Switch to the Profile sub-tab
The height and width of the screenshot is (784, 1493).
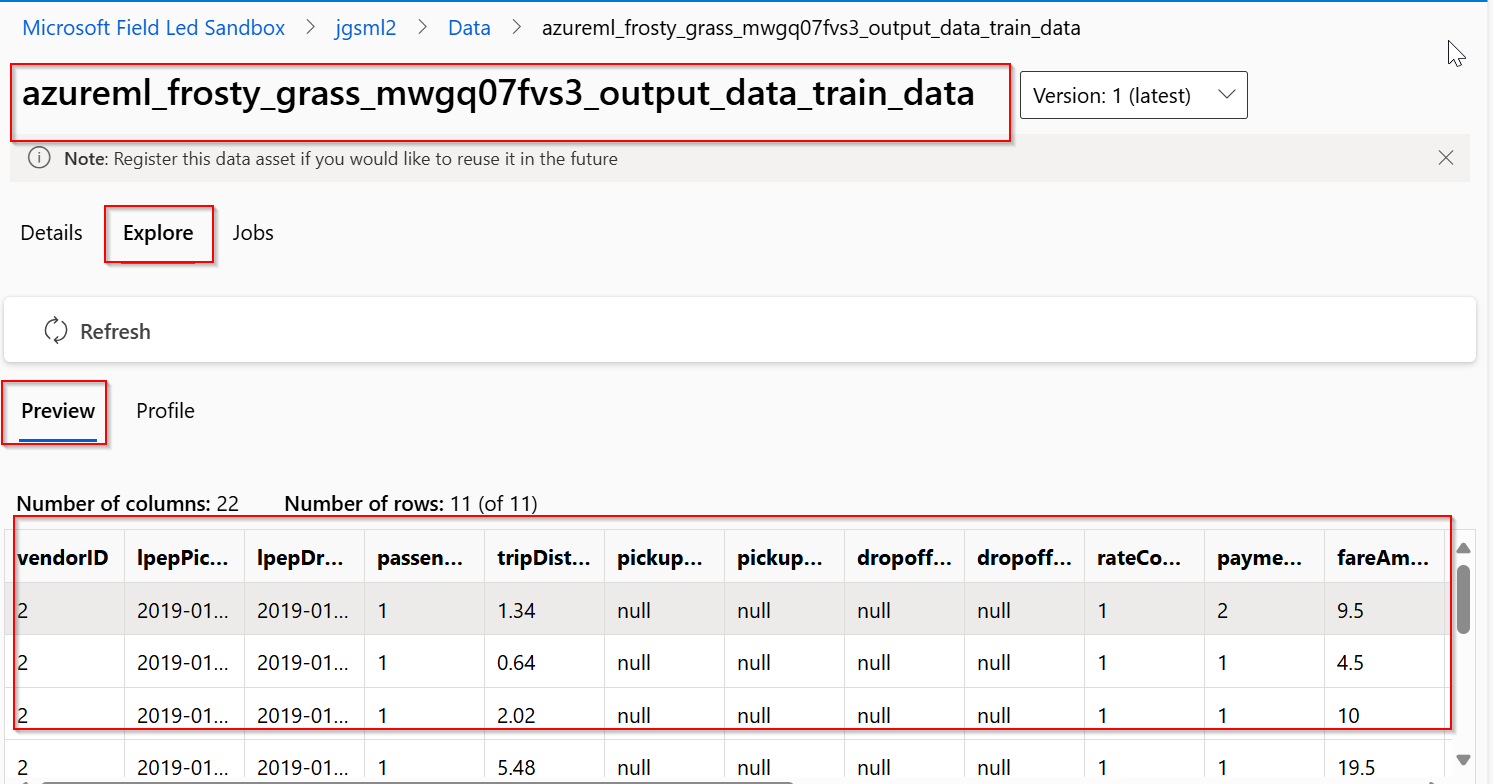click(x=165, y=411)
